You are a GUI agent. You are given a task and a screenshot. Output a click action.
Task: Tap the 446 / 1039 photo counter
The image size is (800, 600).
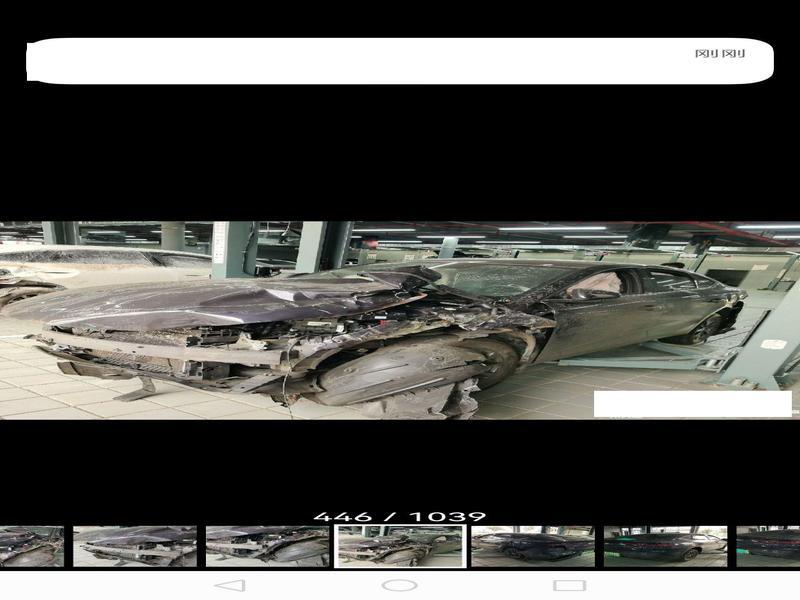coord(400,516)
